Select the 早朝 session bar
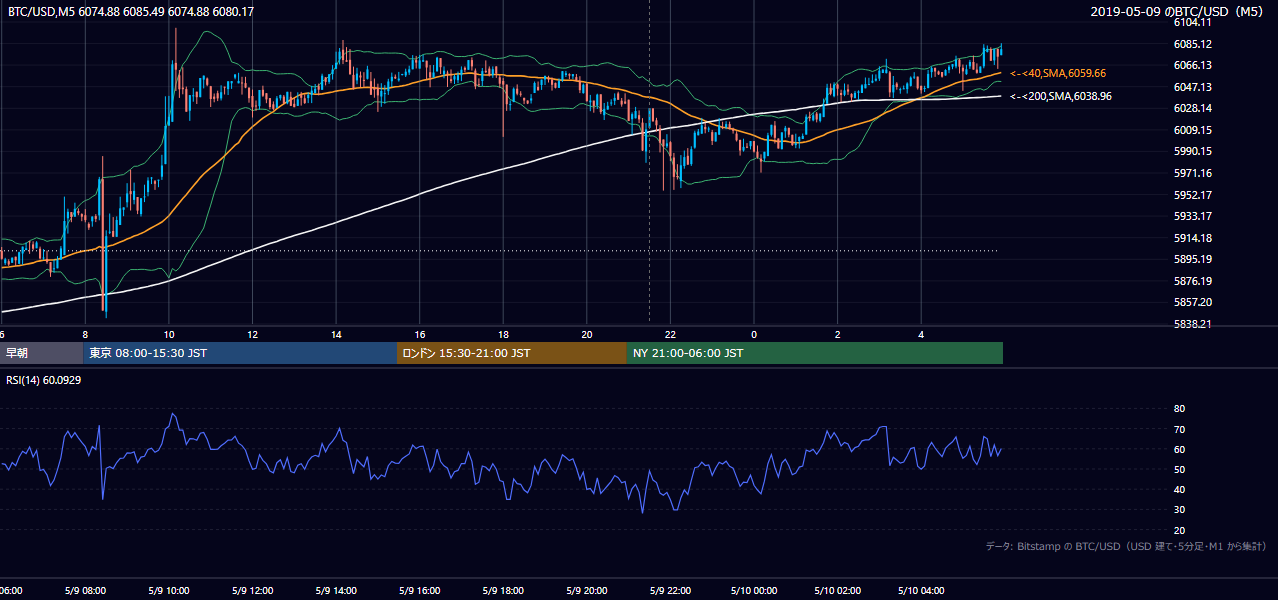The image size is (1278, 600). coord(41,353)
